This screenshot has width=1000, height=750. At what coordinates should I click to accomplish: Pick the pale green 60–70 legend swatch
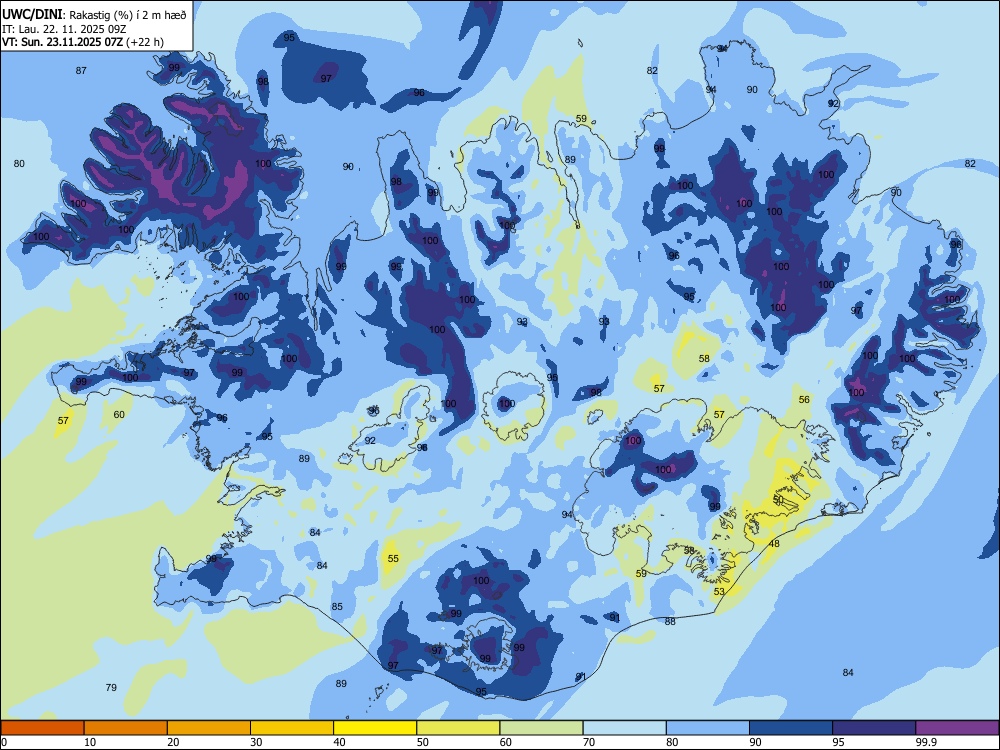[x=541, y=728]
